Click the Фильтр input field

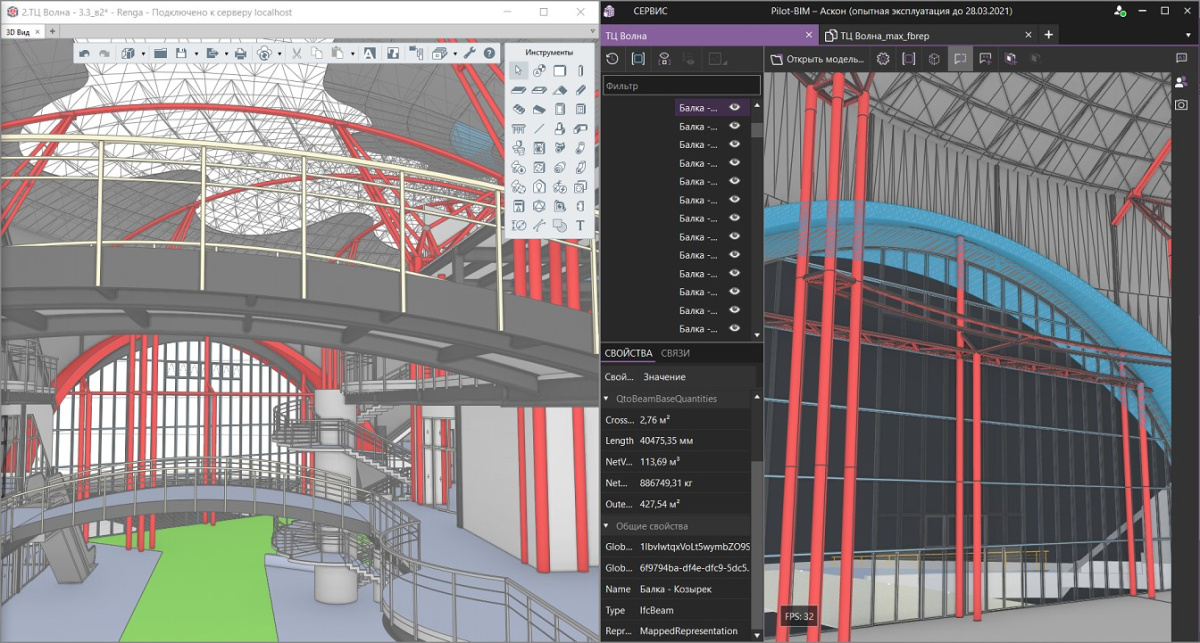pos(680,87)
